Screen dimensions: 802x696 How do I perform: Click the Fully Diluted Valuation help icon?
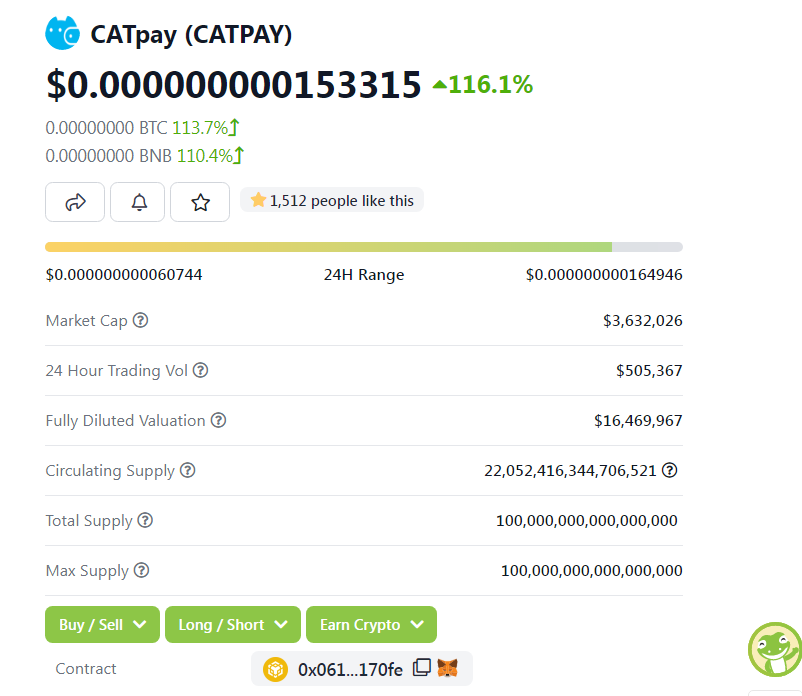pyautogui.click(x=218, y=420)
